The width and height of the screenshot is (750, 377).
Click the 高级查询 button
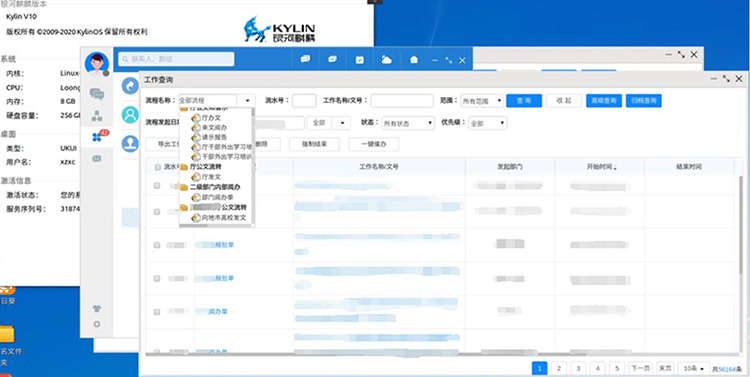point(604,101)
